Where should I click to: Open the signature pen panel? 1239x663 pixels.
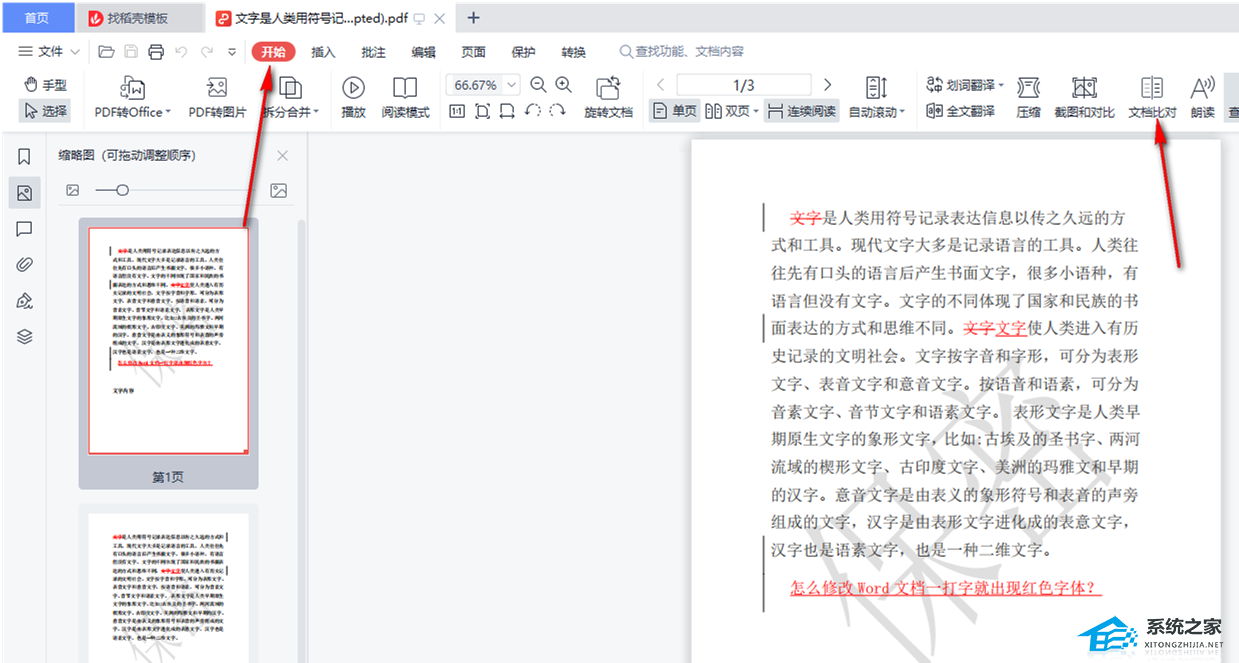(x=24, y=301)
